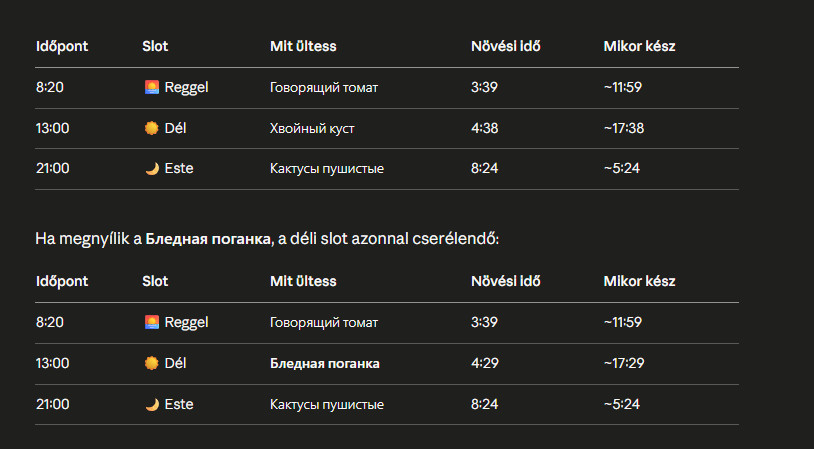This screenshot has width=814, height=449.
Task: Click the 4:38 growth time value
Action: (x=484, y=128)
